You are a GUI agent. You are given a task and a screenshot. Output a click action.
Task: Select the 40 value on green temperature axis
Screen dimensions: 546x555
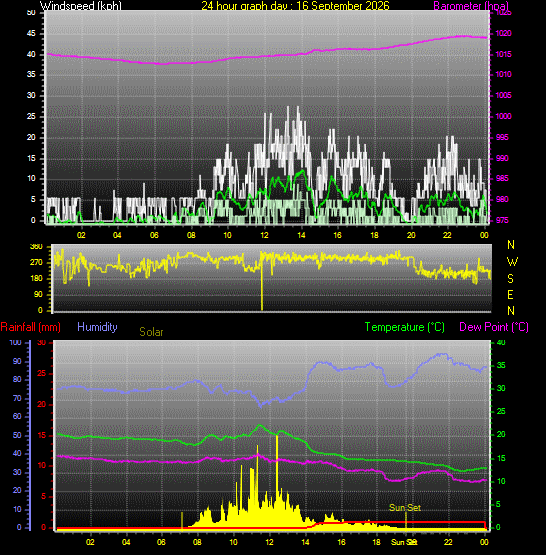[x=501, y=342]
